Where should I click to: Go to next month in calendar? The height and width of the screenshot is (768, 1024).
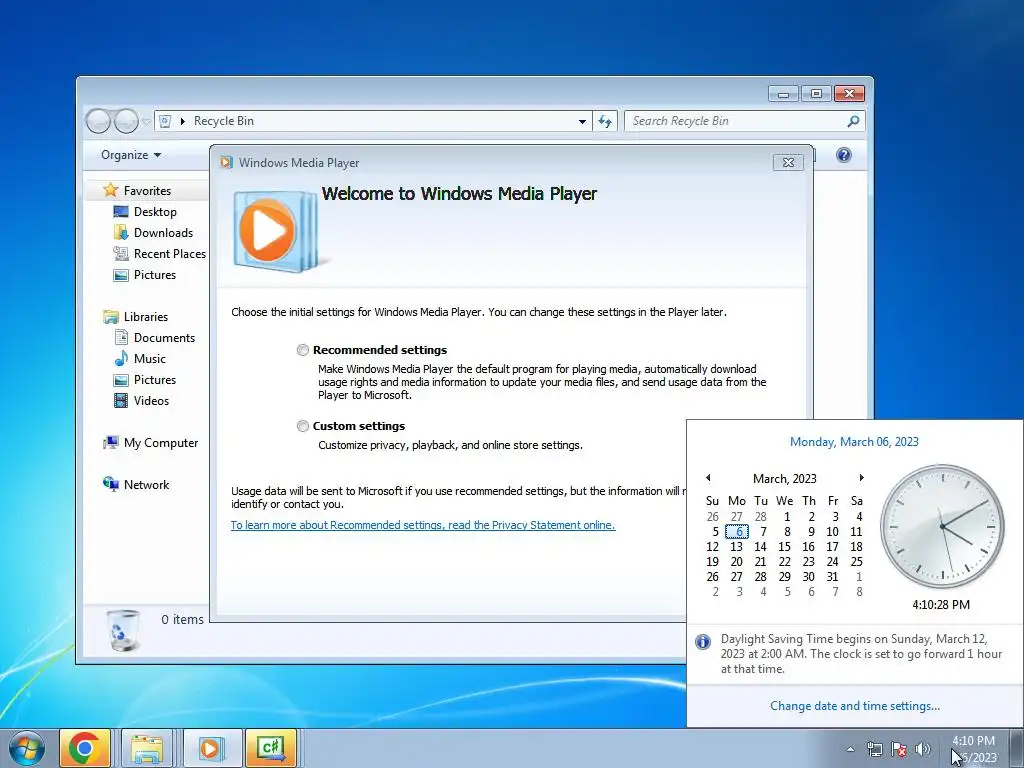pyautogui.click(x=861, y=478)
